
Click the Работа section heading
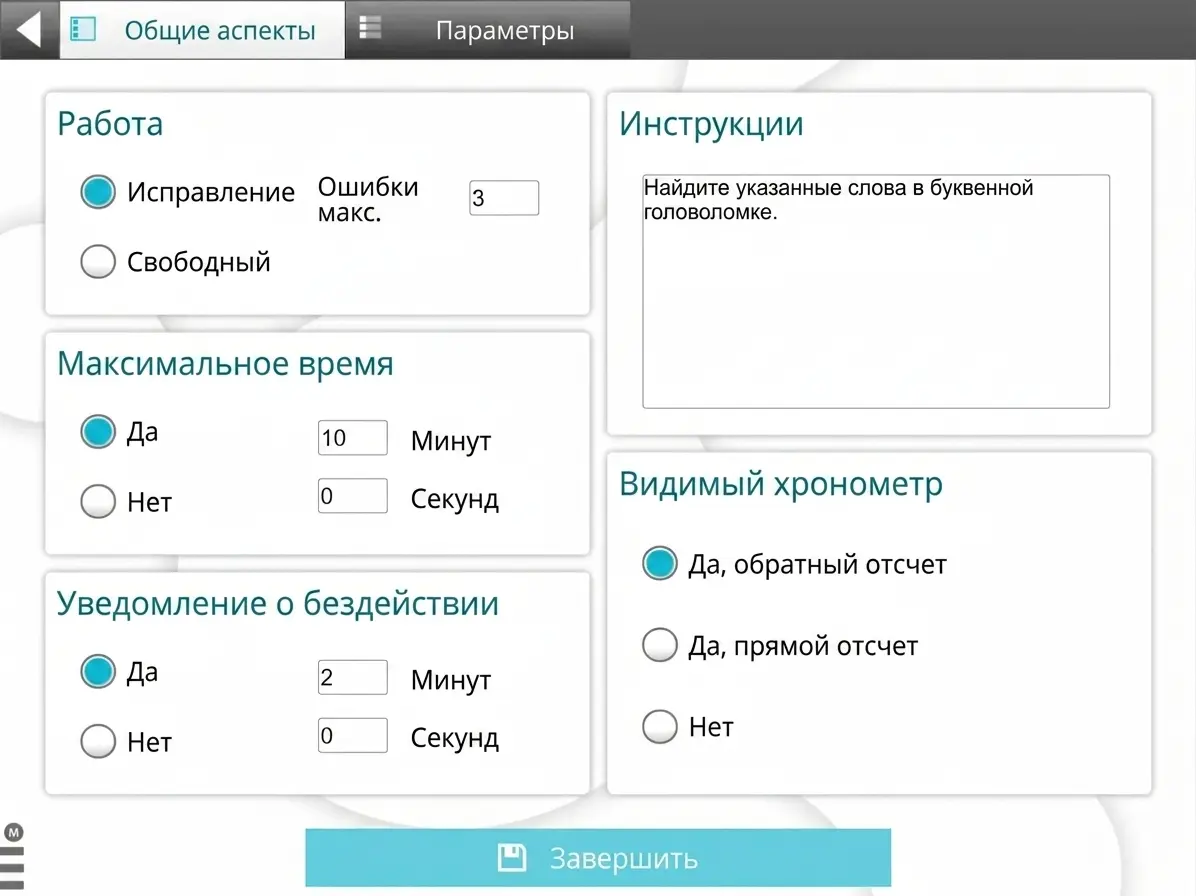[111, 124]
